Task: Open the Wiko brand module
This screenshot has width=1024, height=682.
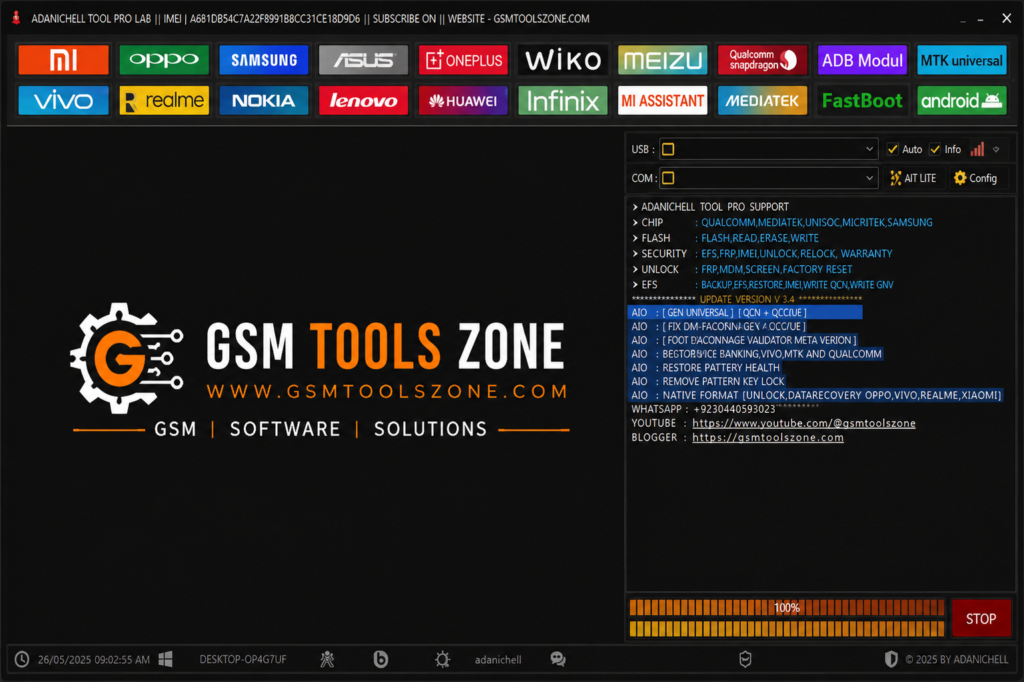Action: click(563, 60)
